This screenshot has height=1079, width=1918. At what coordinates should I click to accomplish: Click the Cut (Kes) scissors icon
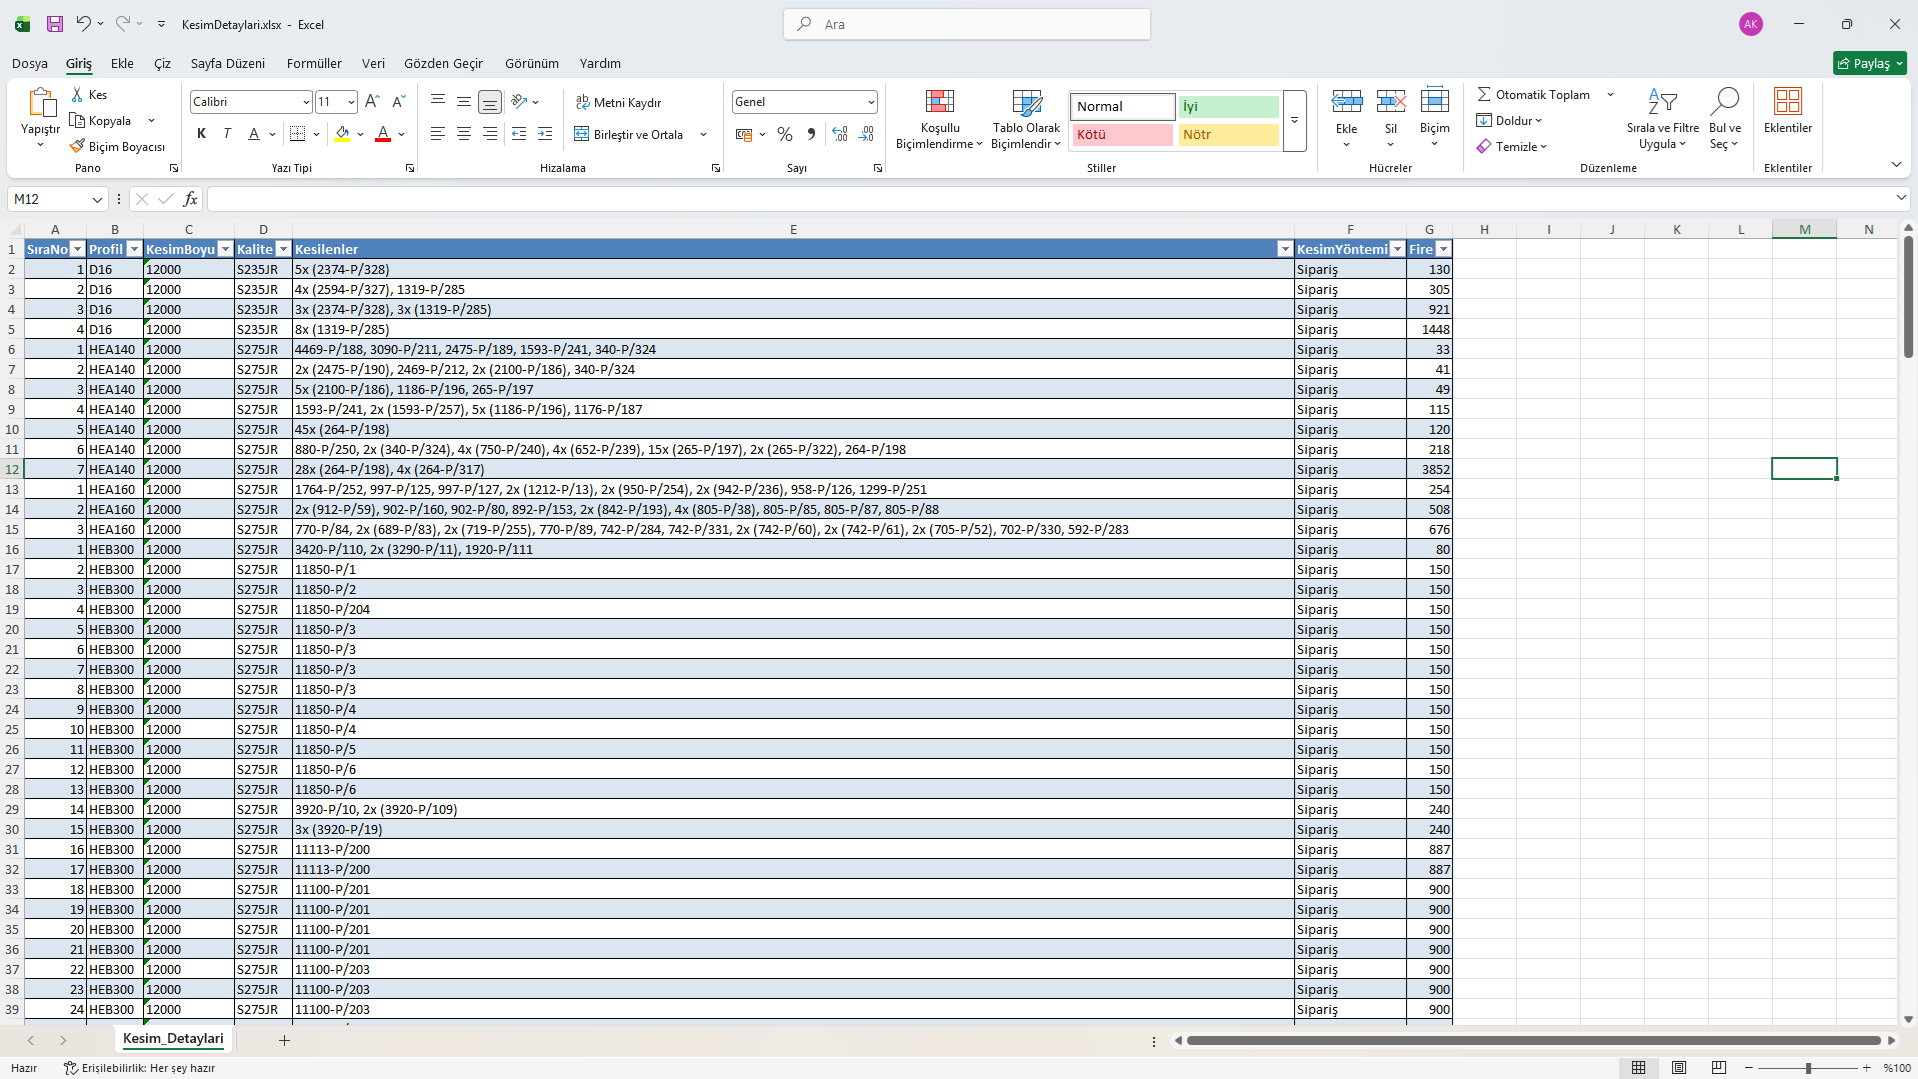pos(77,94)
